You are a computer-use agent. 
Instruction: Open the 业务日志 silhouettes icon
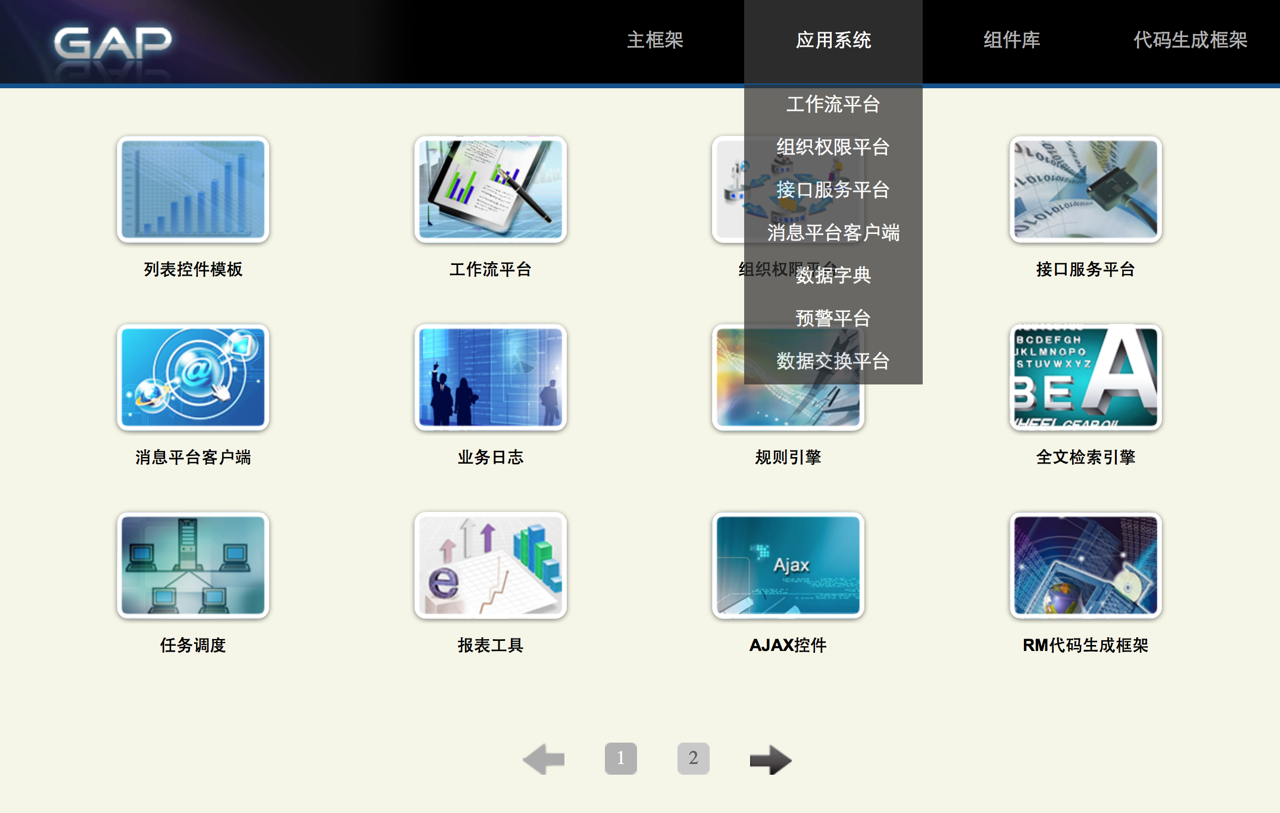[490, 378]
